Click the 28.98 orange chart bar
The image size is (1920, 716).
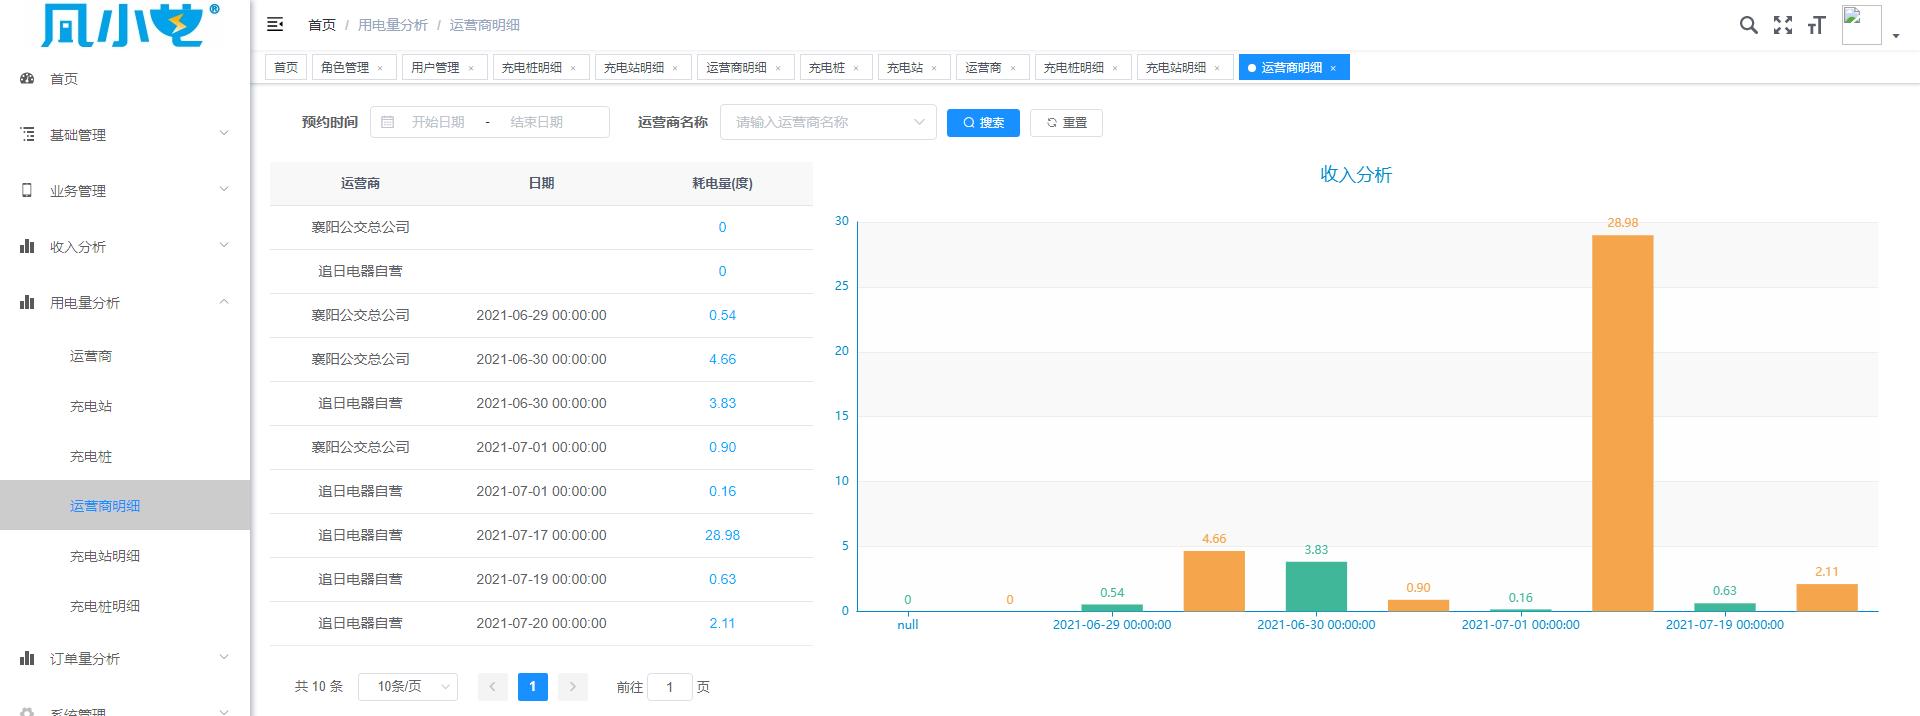[1622, 422]
